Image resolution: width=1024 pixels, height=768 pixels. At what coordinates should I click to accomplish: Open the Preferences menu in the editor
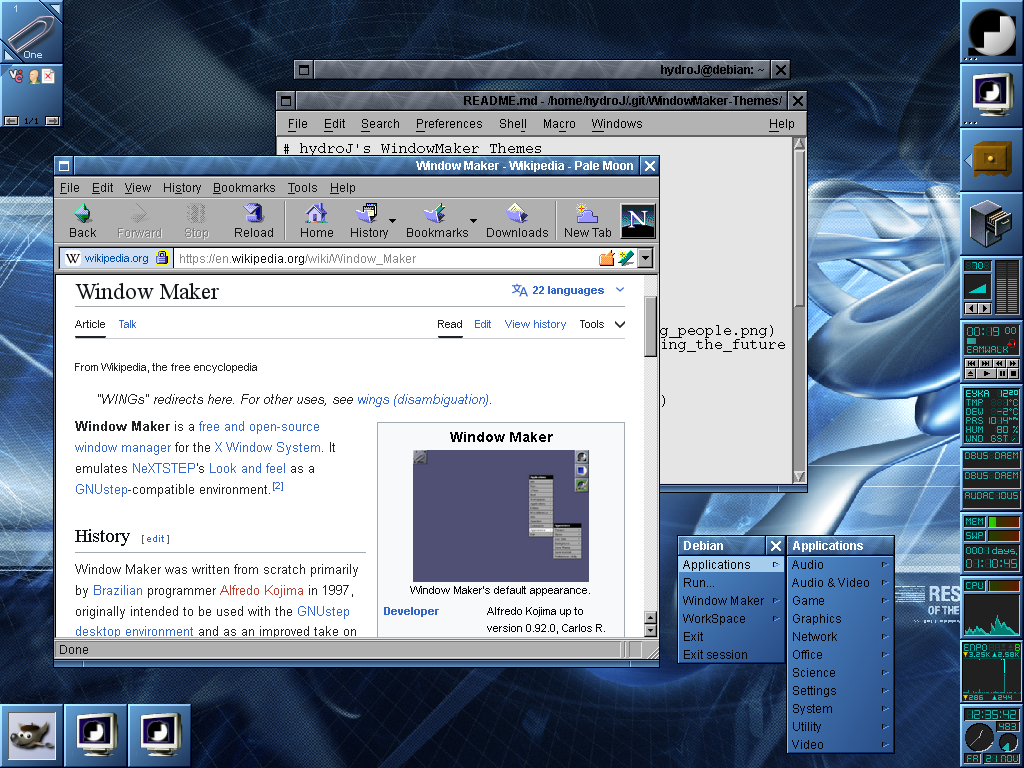(449, 124)
